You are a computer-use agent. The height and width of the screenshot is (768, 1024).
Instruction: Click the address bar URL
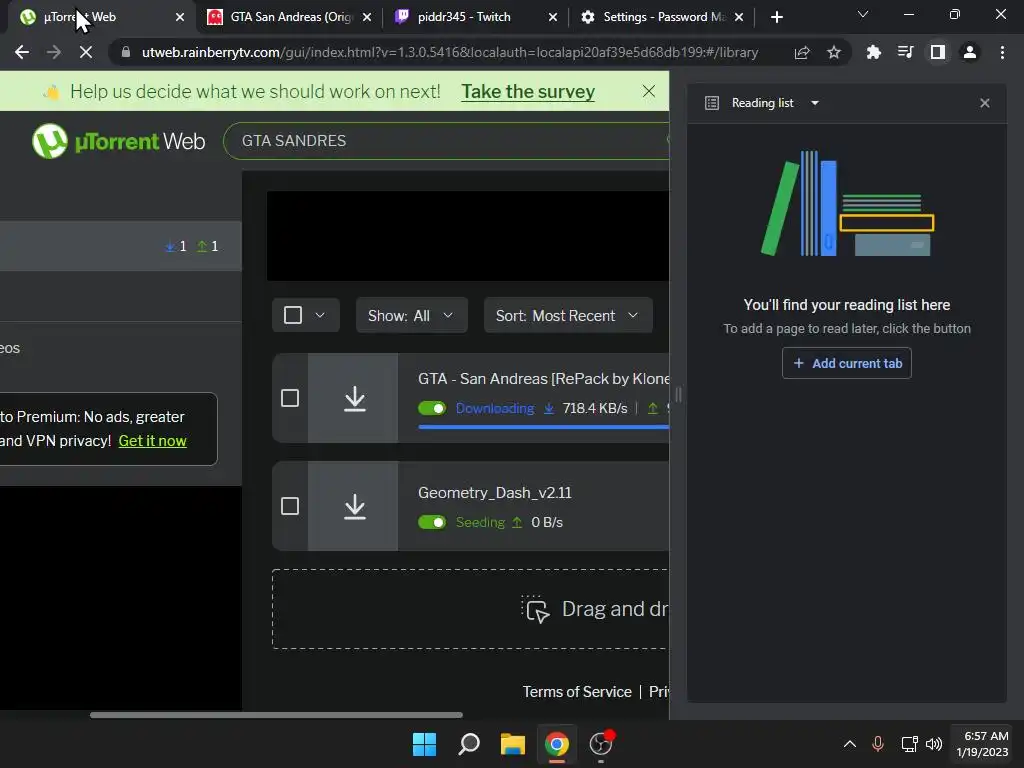point(450,52)
